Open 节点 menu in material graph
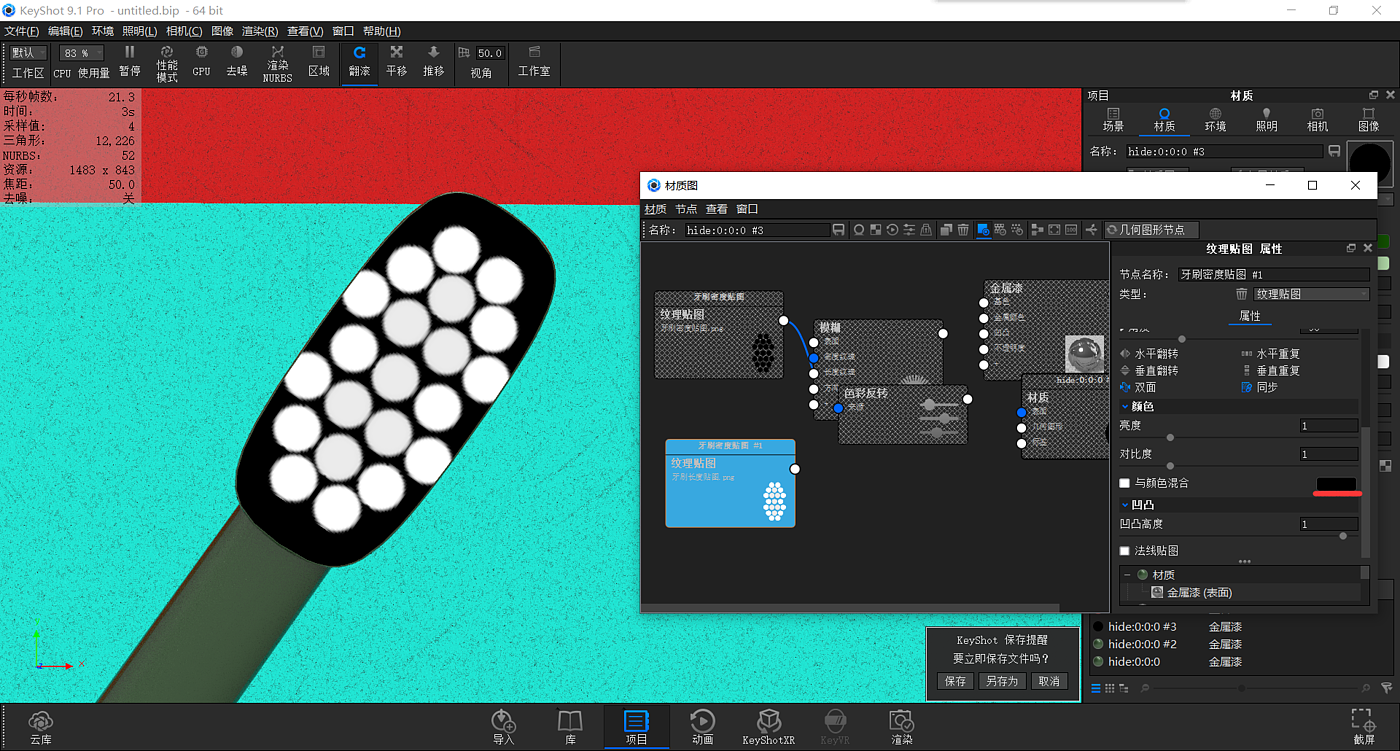This screenshot has width=1400, height=751. [686, 209]
